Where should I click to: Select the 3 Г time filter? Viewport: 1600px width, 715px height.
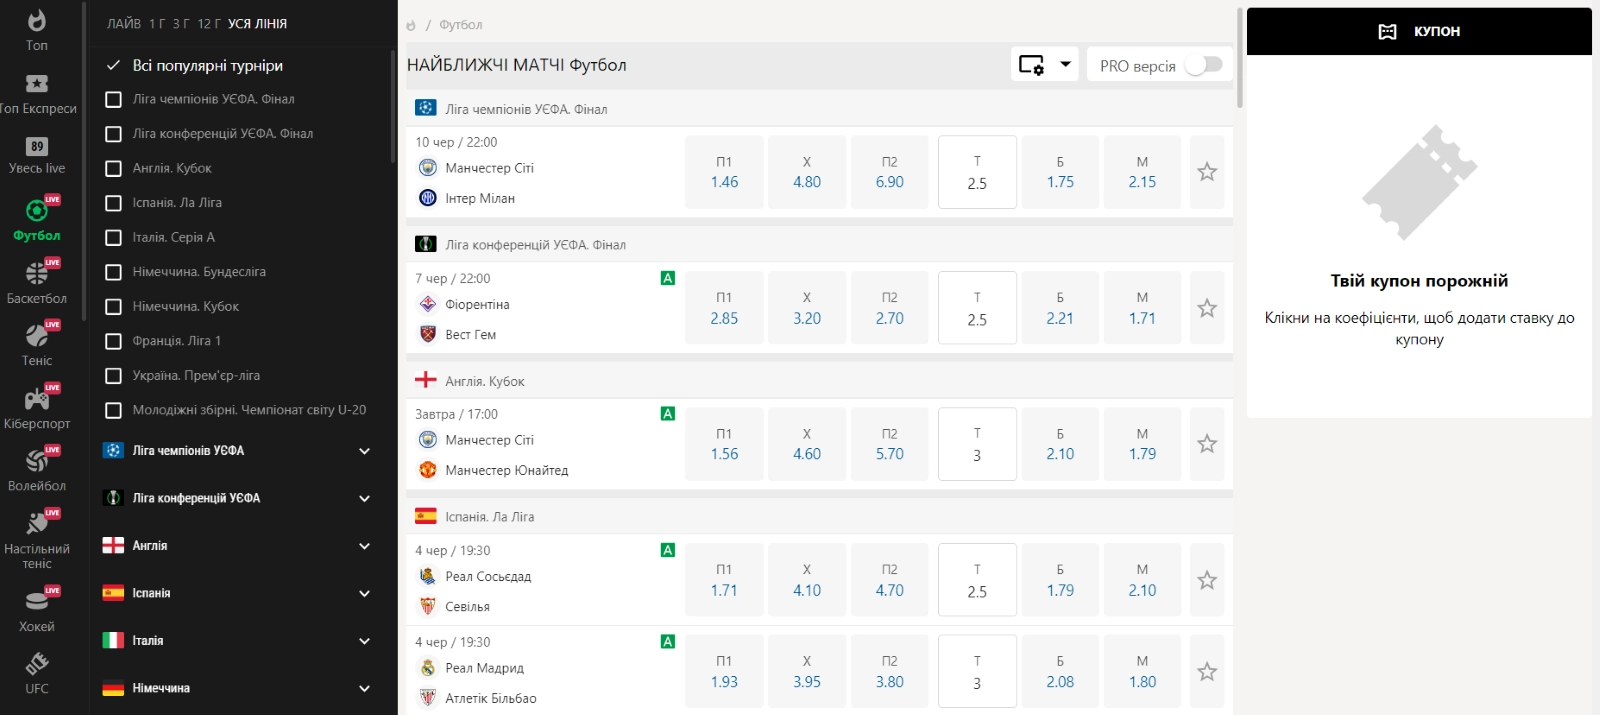181,24
